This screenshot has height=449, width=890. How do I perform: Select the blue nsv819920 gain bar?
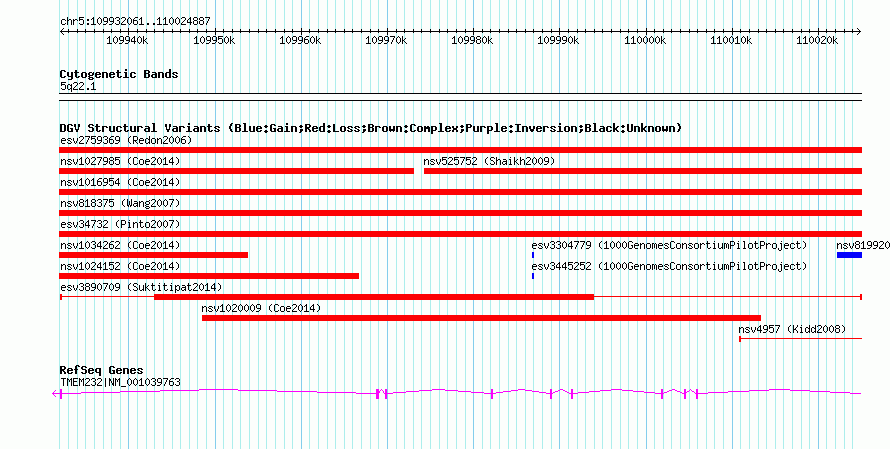pyautogui.click(x=849, y=255)
